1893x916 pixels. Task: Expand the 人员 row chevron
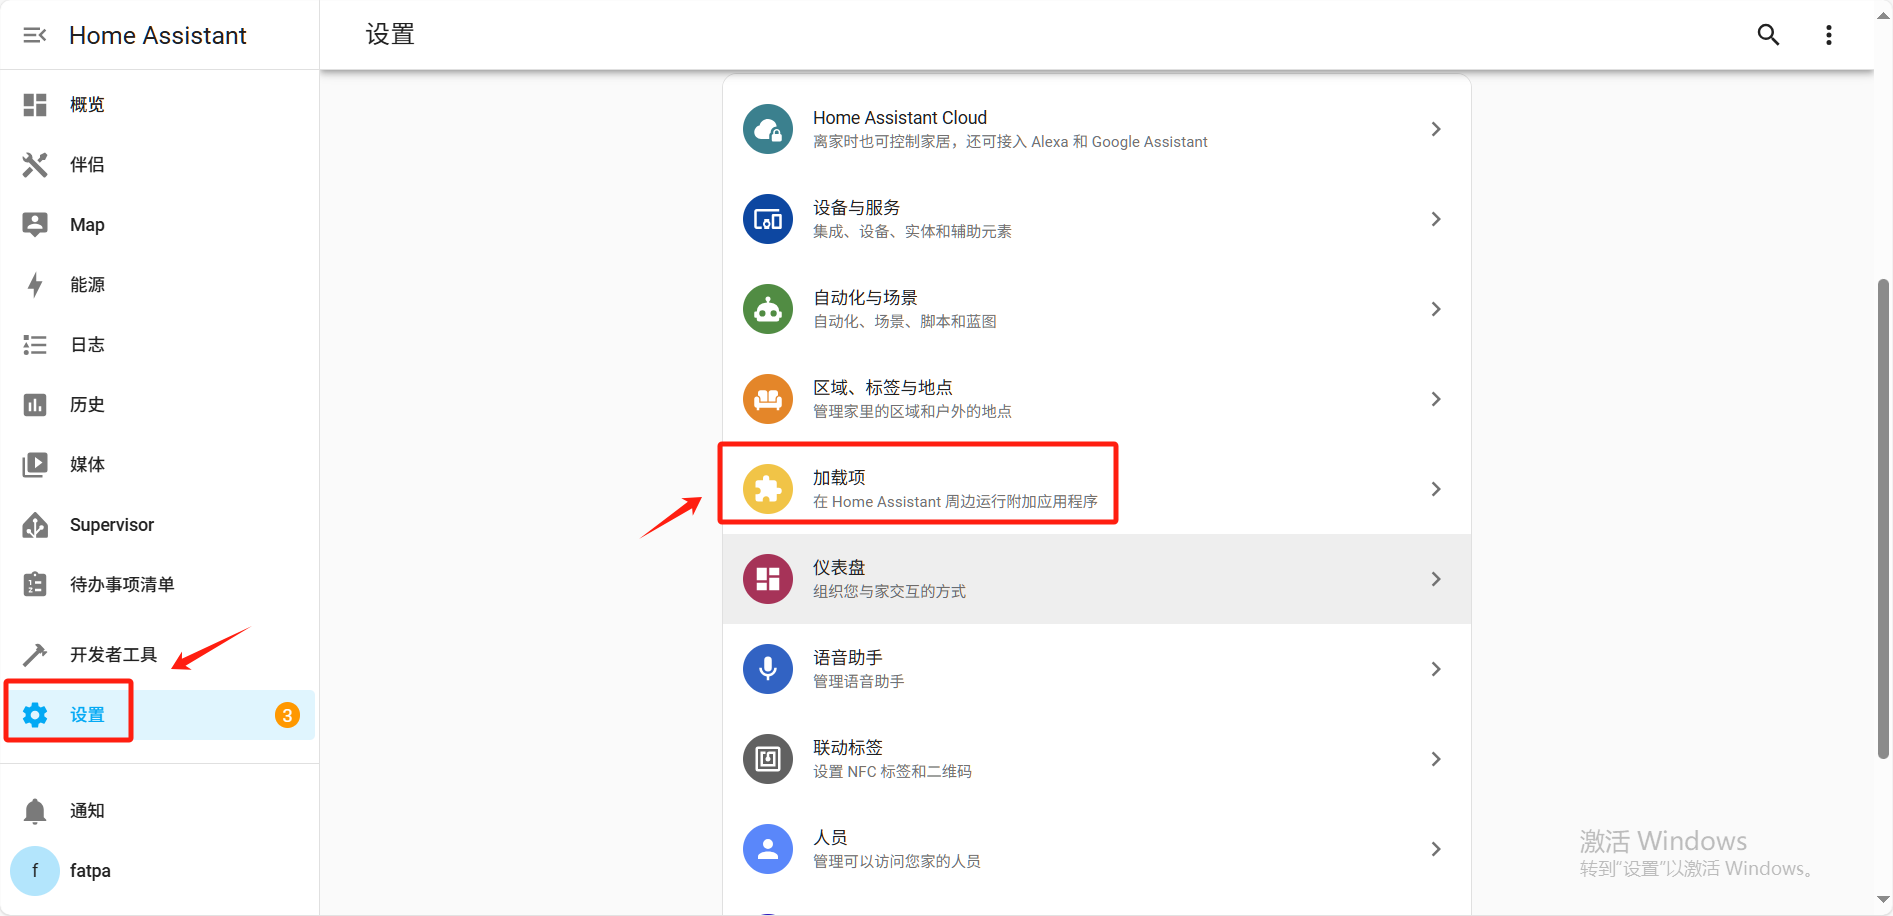[1436, 849]
